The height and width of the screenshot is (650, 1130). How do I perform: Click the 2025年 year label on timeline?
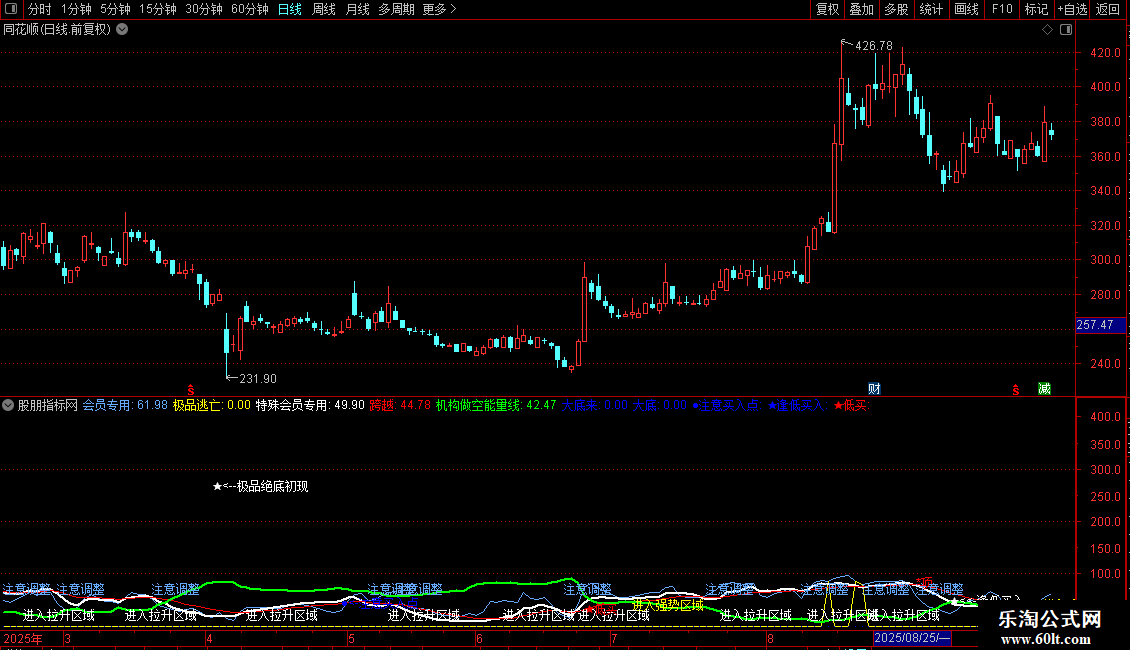pyautogui.click(x=22, y=639)
